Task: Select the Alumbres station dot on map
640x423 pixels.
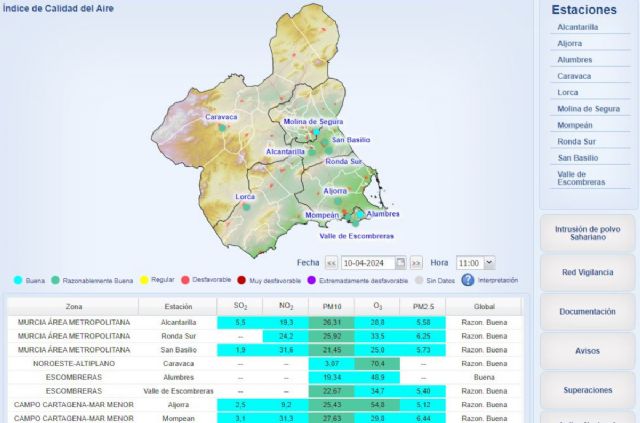Action: (360, 214)
